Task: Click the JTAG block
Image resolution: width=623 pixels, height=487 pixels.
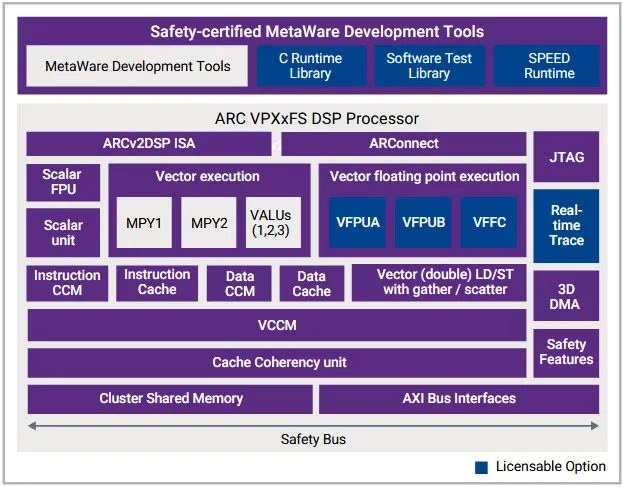Action: tap(566, 157)
